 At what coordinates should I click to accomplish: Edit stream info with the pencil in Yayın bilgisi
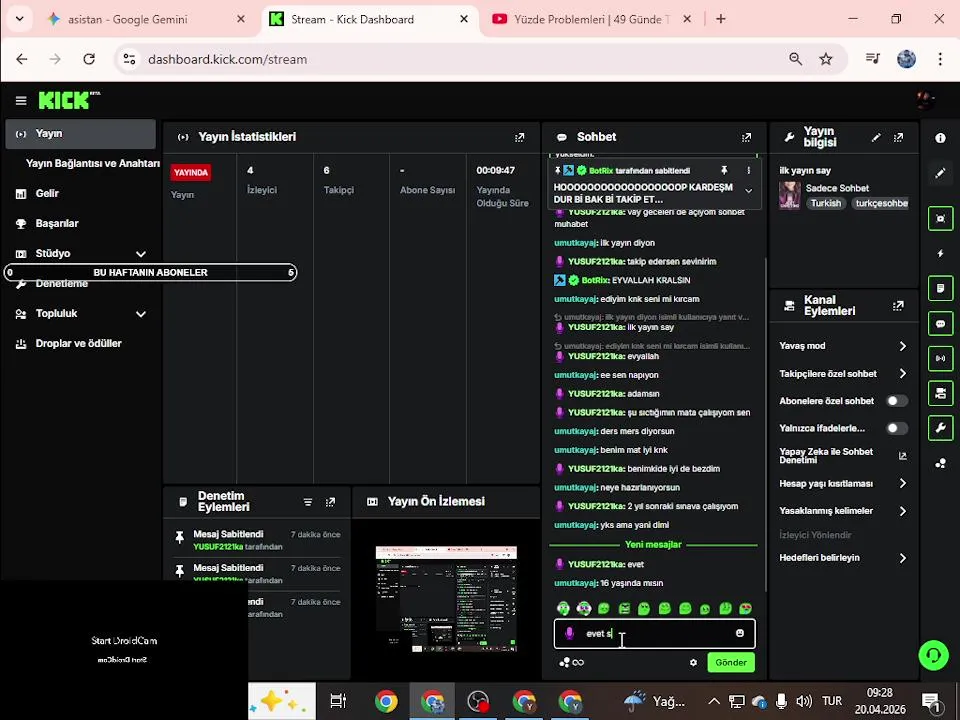[x=876, y=137]
